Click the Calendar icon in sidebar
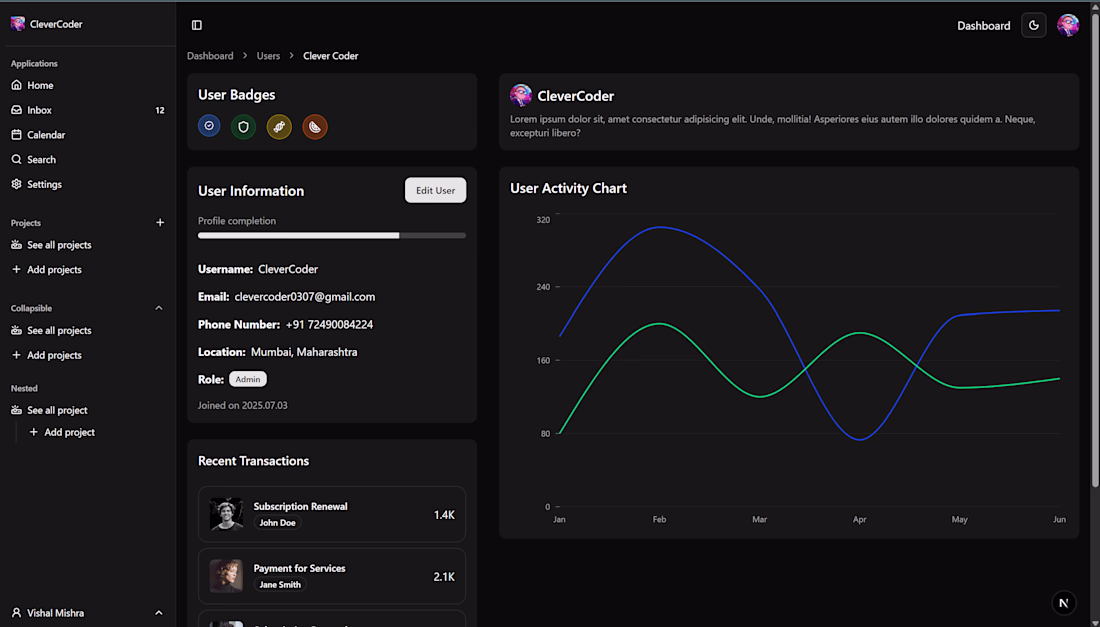1100x627 pixels. coord(17,135)
